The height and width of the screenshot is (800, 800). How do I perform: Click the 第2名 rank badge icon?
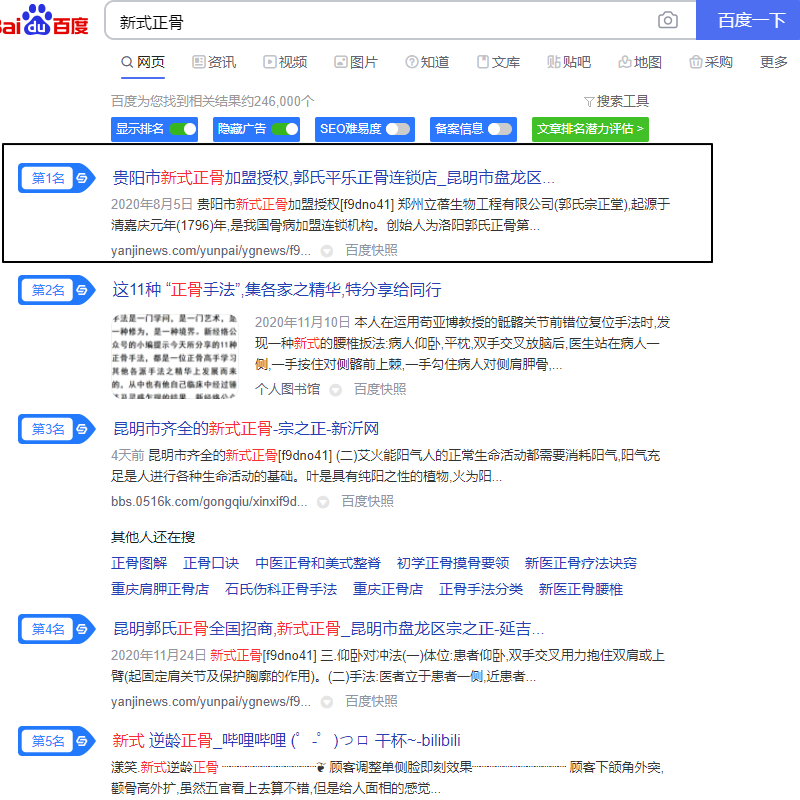pos(57,290)
